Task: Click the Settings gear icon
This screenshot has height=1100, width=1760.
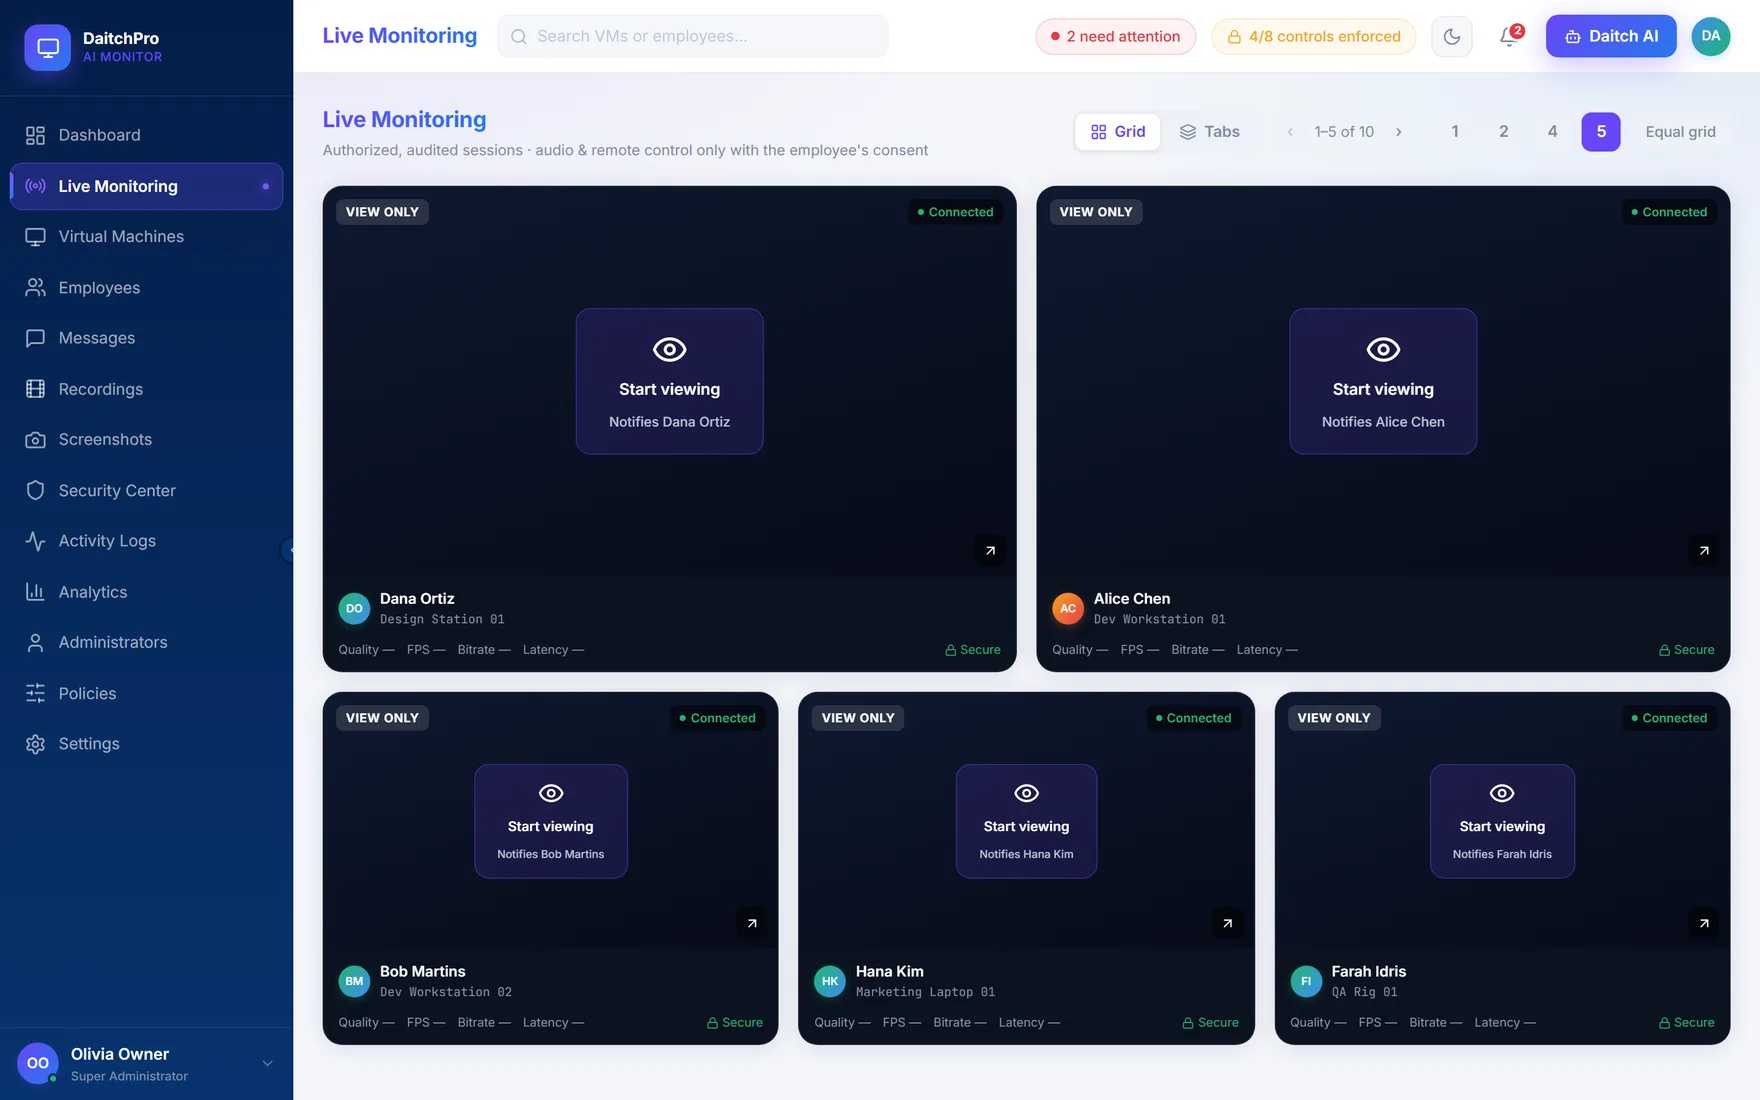Action: (x=35, y=744)
